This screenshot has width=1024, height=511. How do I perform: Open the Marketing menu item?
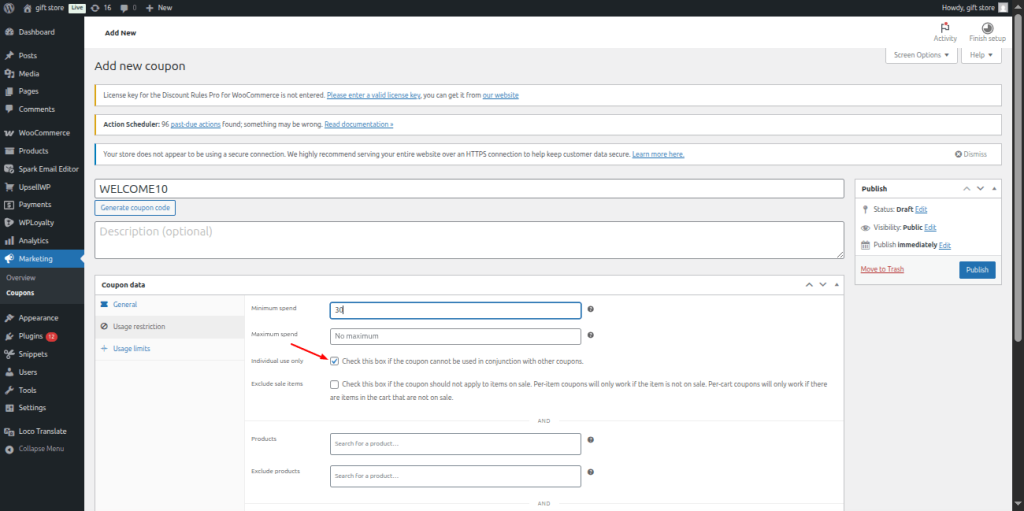(x=42, y=259)
